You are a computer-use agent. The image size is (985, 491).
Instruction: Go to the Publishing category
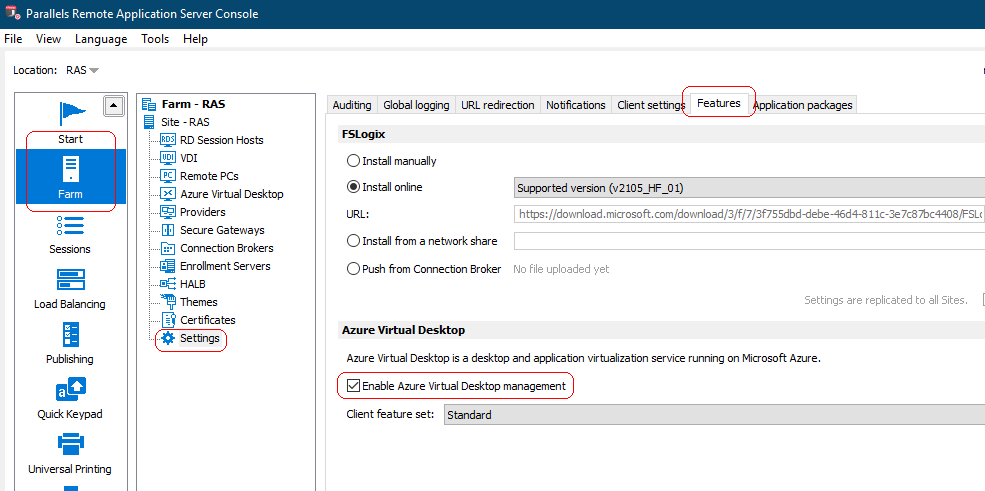click(x=70, y=336)
